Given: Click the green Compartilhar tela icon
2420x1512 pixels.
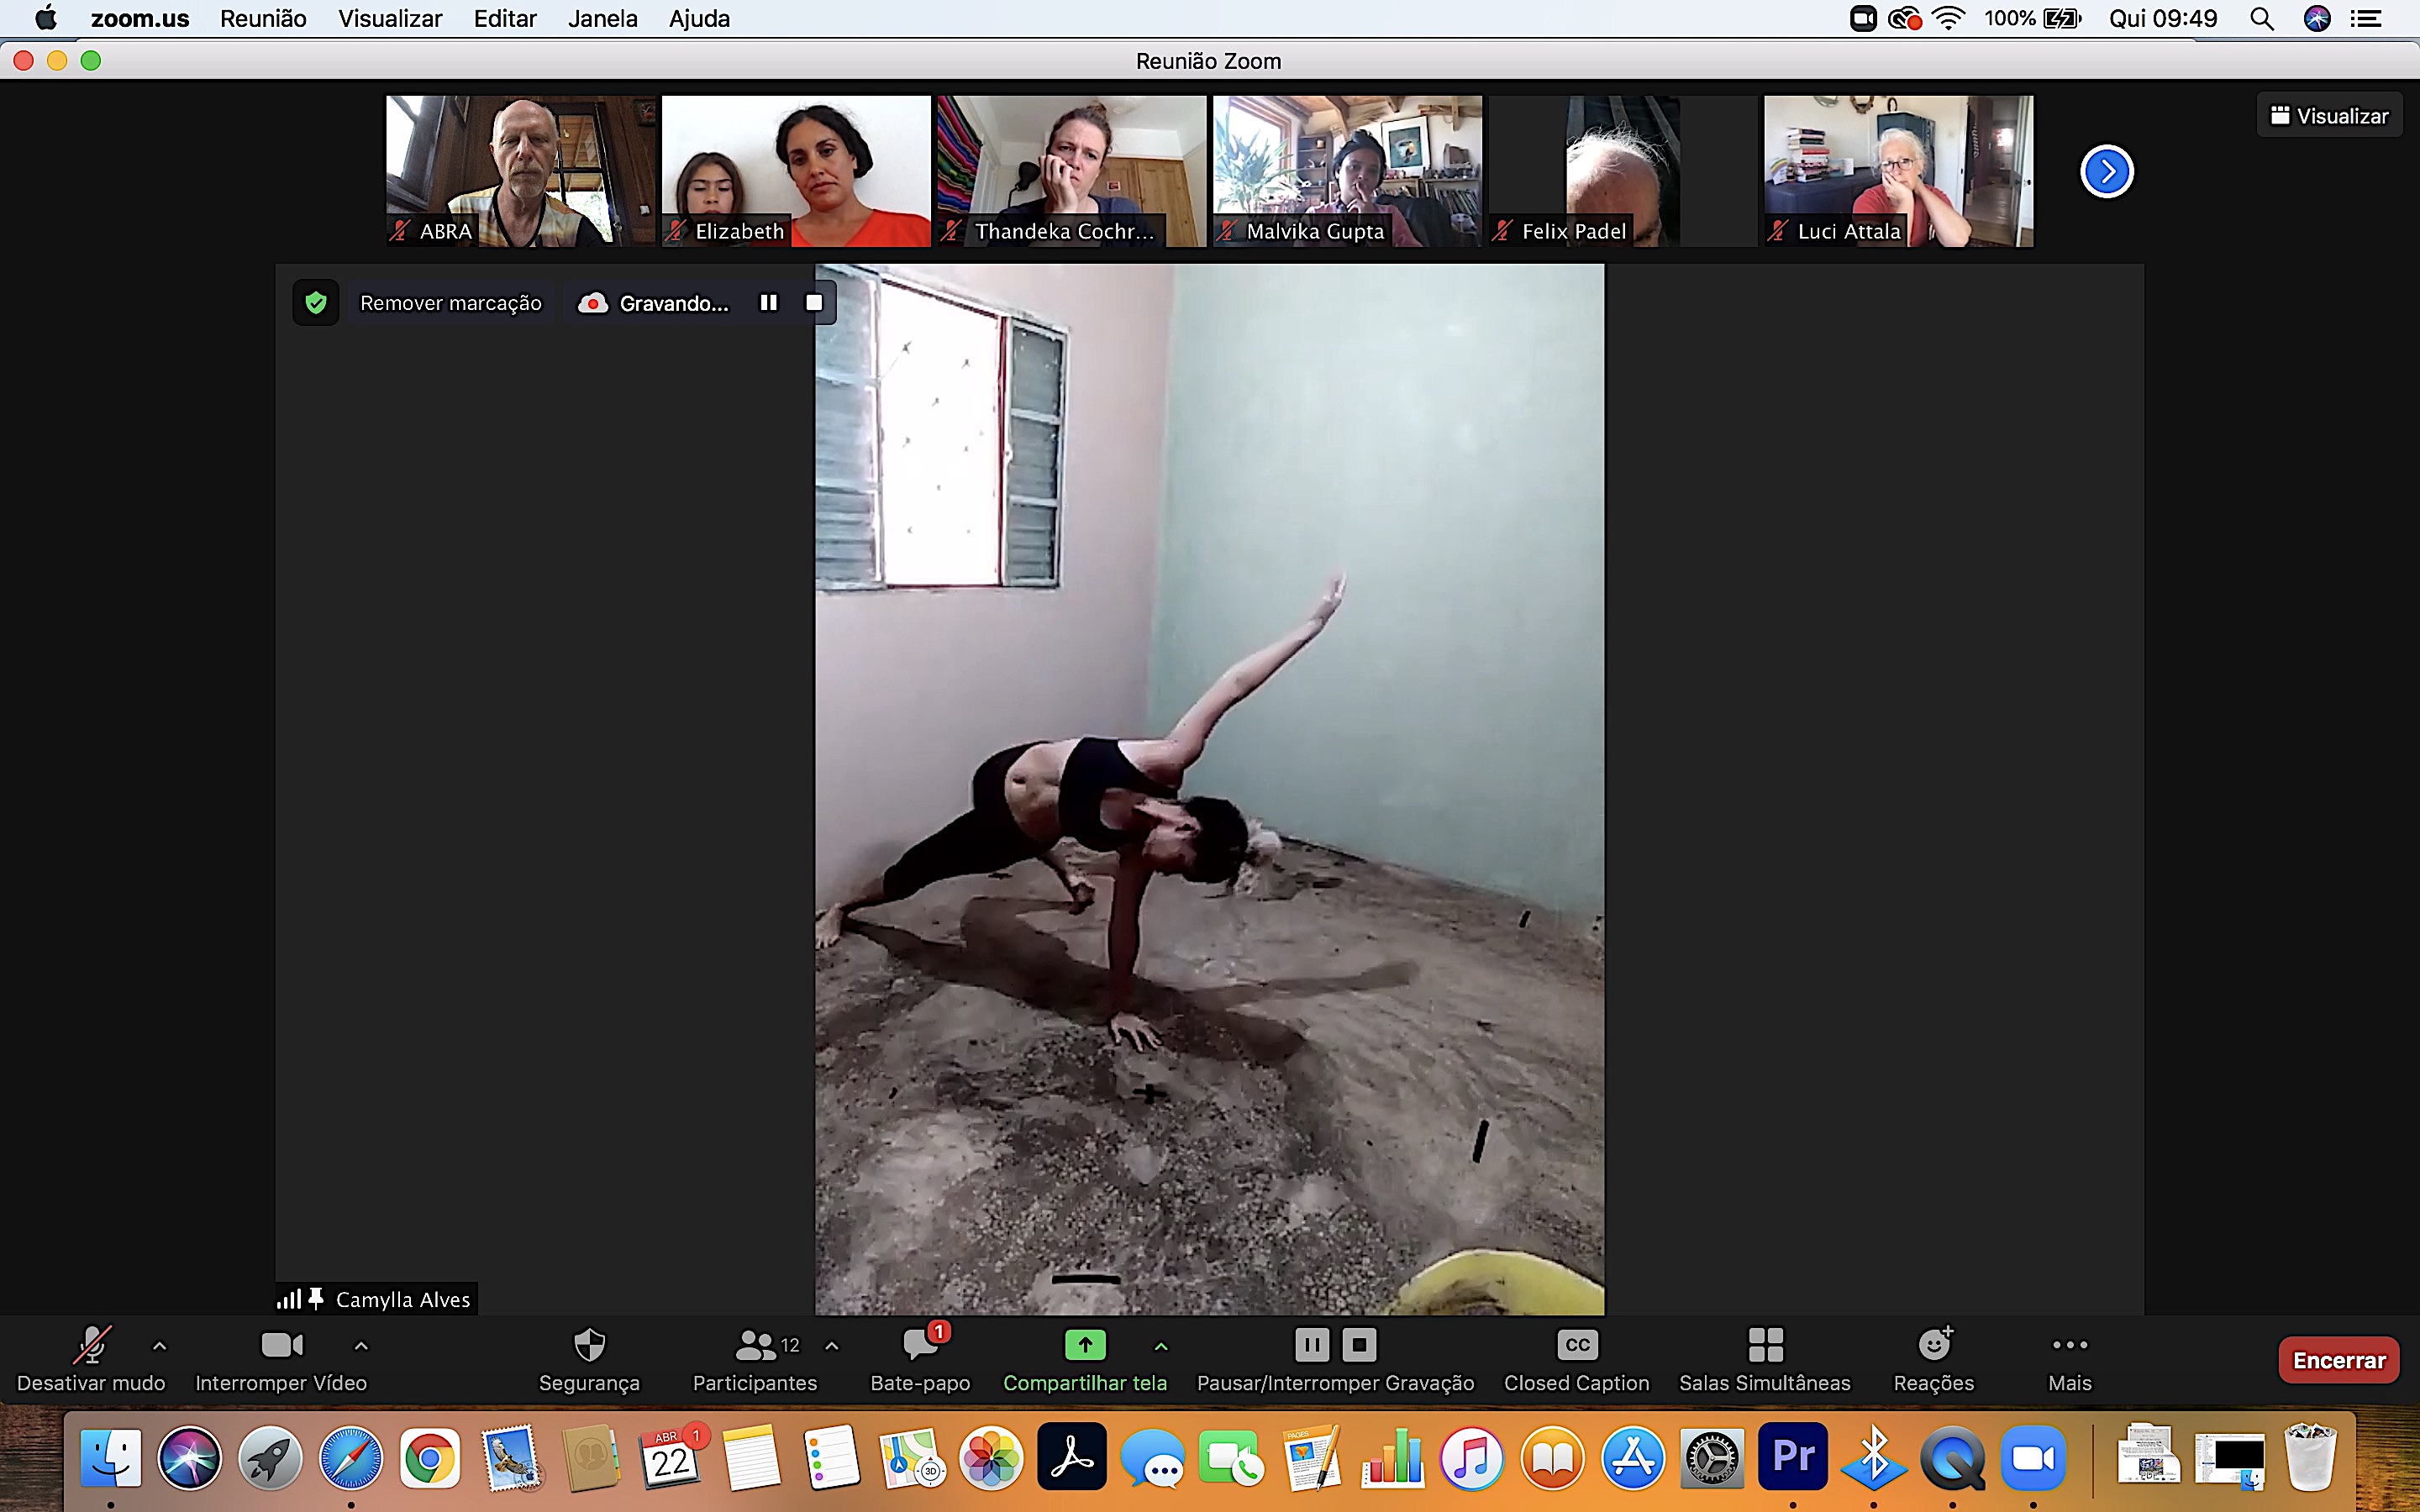Looking at the screenshot, I should pyautogui.click(x=1085, y=1346).
